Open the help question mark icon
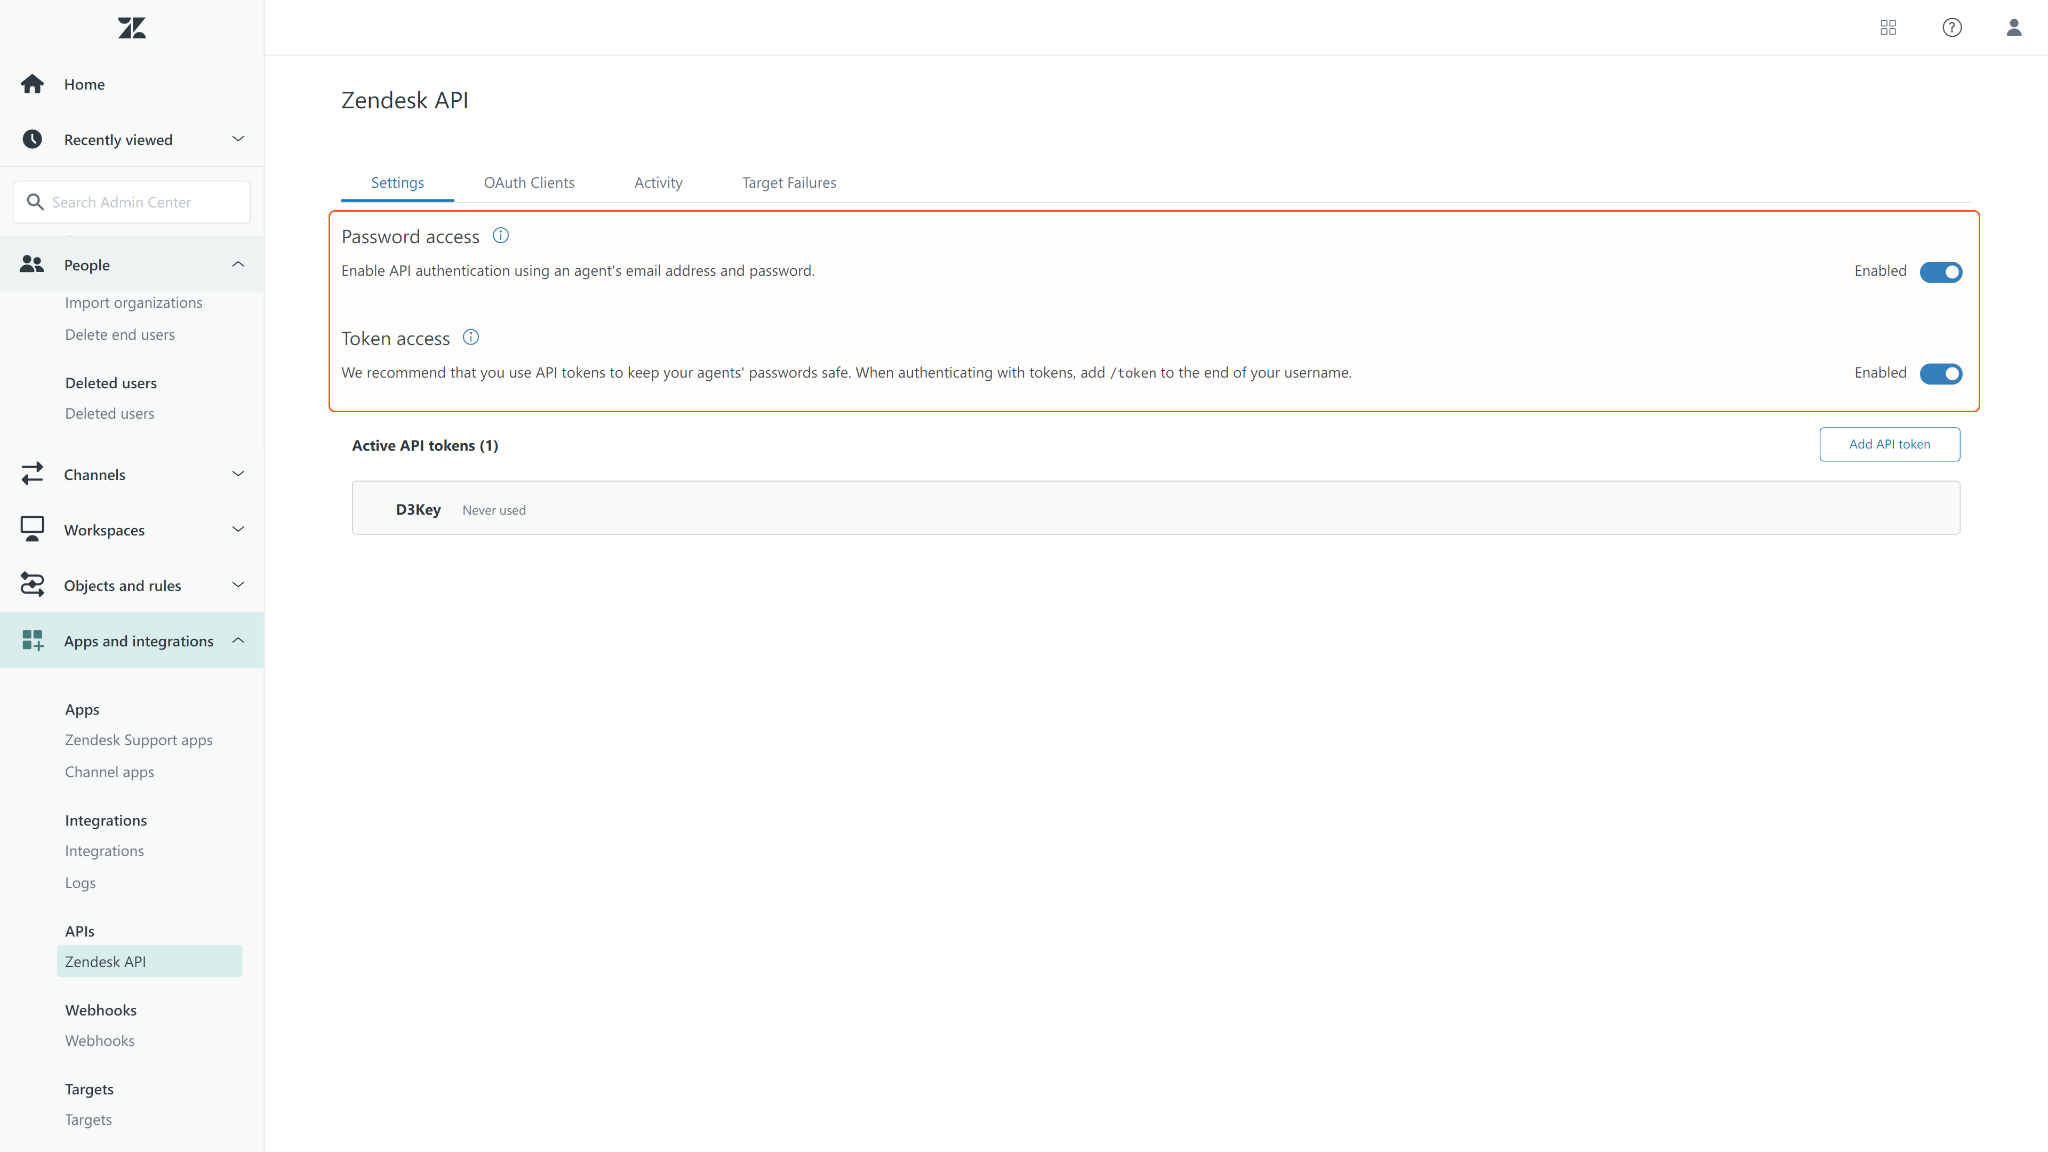 click(1952, 28)
